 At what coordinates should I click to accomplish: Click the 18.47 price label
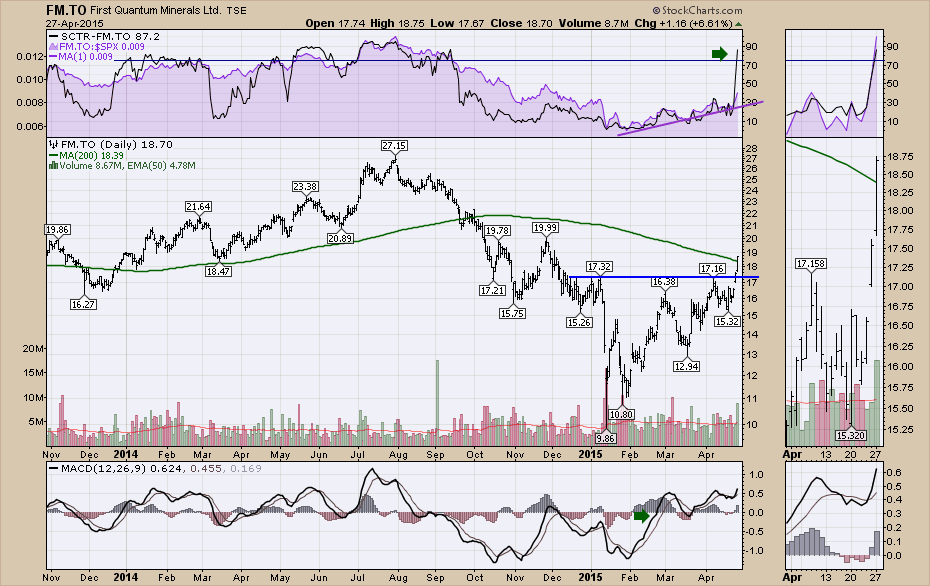tap(219, 271)
